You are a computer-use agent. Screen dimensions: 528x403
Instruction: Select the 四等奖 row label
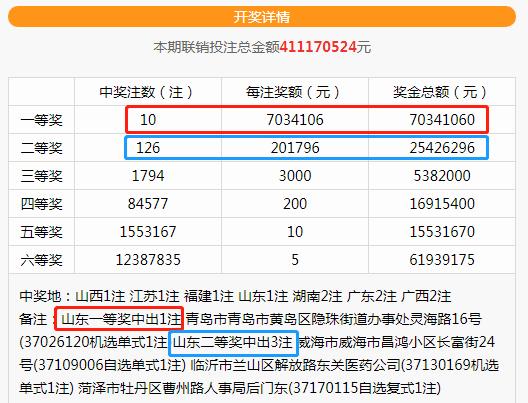pyautogui.click(x=41, y=204)
